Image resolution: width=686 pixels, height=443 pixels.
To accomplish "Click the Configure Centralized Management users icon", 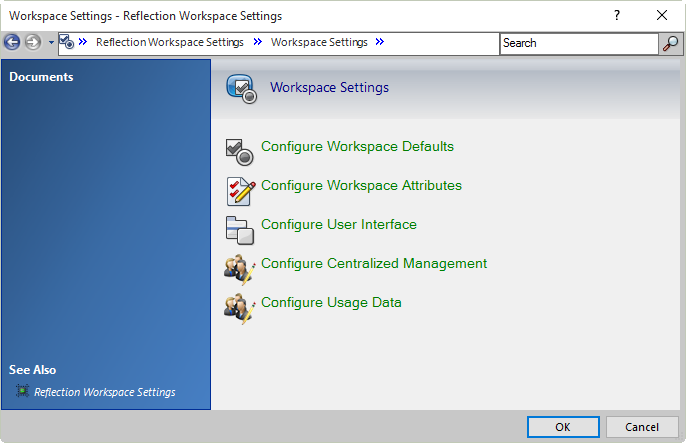I will (x=239, y=267).
